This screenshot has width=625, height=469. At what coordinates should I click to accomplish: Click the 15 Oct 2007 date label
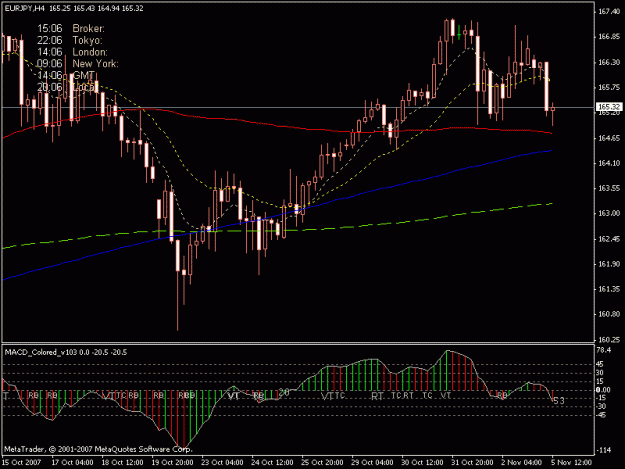21,463
